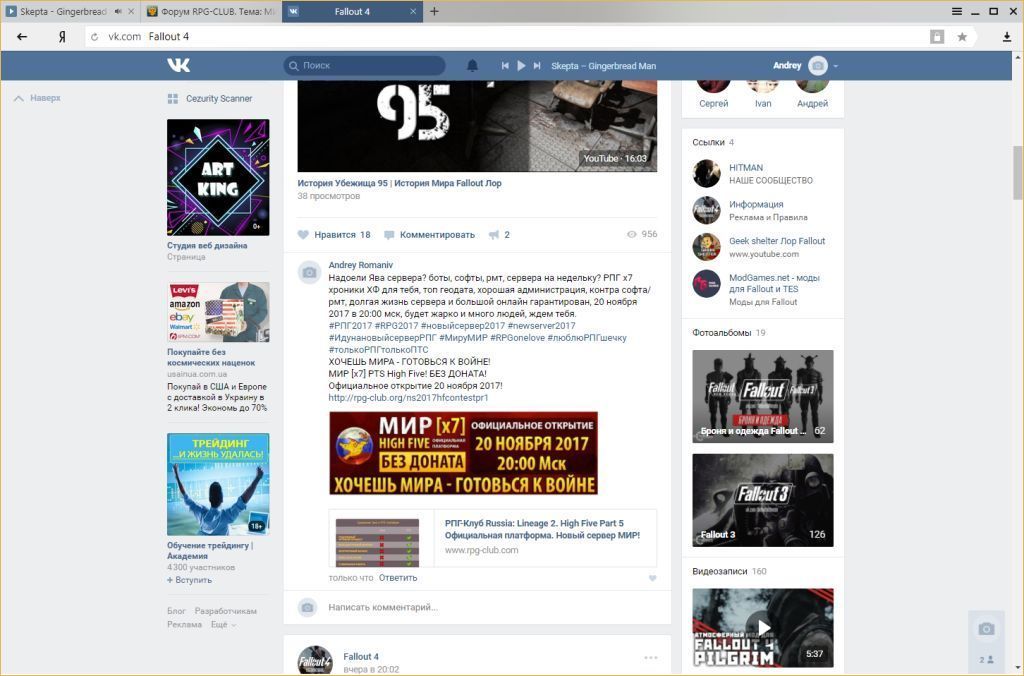1024x676 pixels.
Task: Open browser downloads arrow icon
Action: pyautogui.click(x=1007, y=37)
